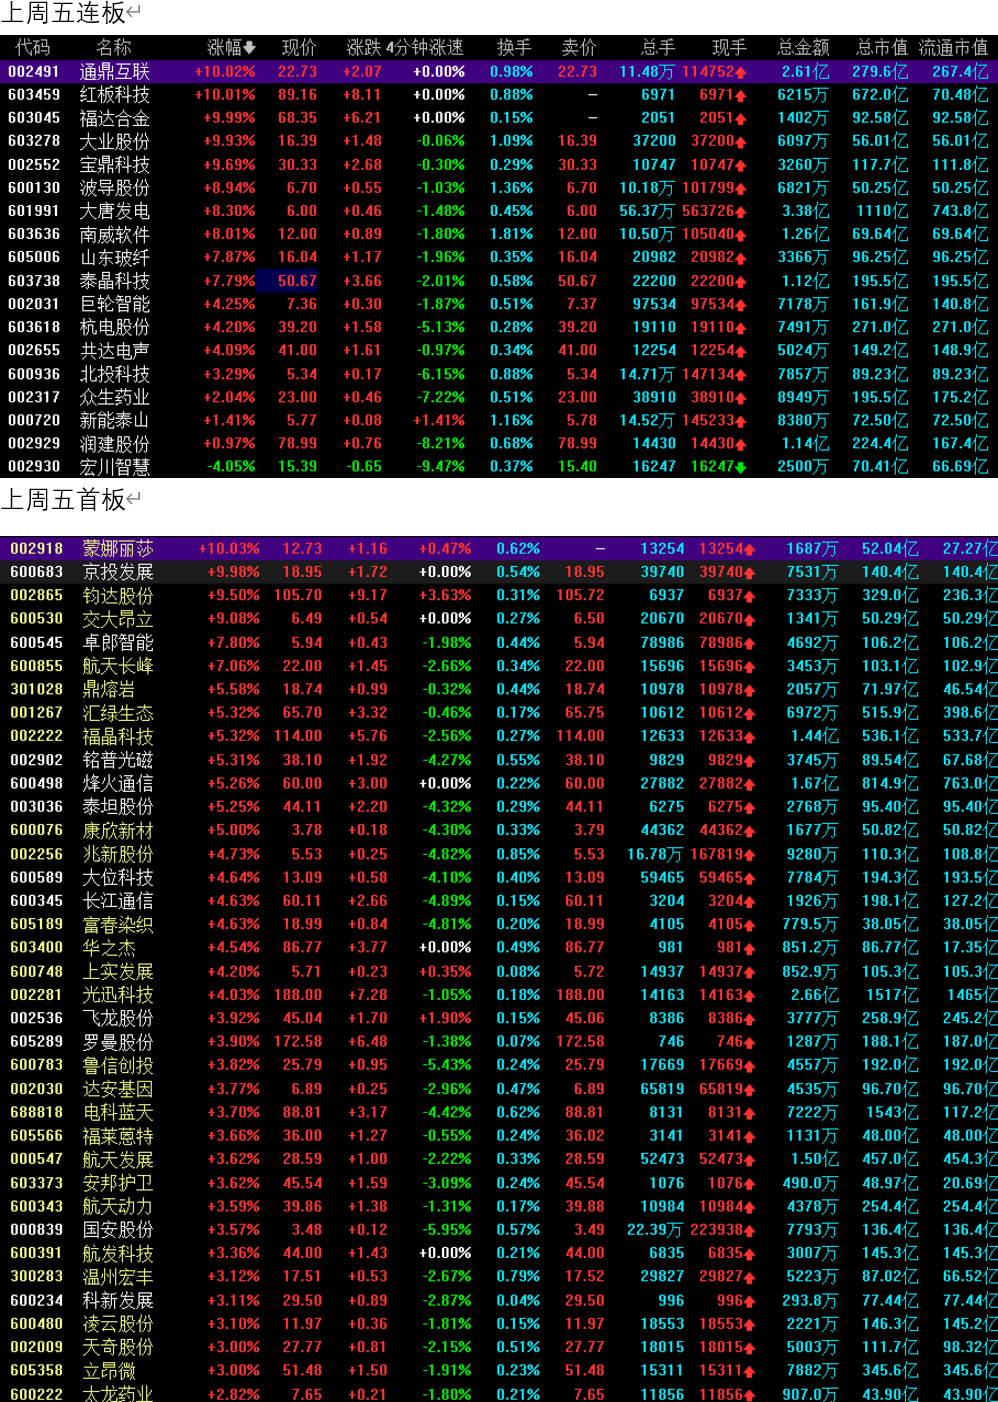
Task: Select stock name 国安股份
Action: [x=118, y=1230]
